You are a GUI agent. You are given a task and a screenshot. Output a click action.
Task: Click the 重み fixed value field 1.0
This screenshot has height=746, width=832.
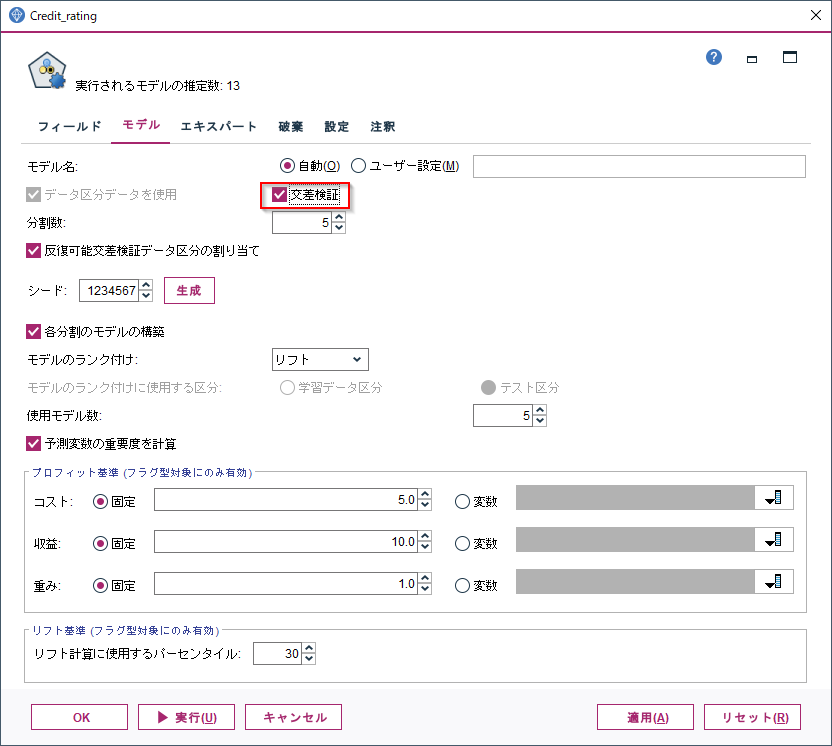tap(286, 584)
